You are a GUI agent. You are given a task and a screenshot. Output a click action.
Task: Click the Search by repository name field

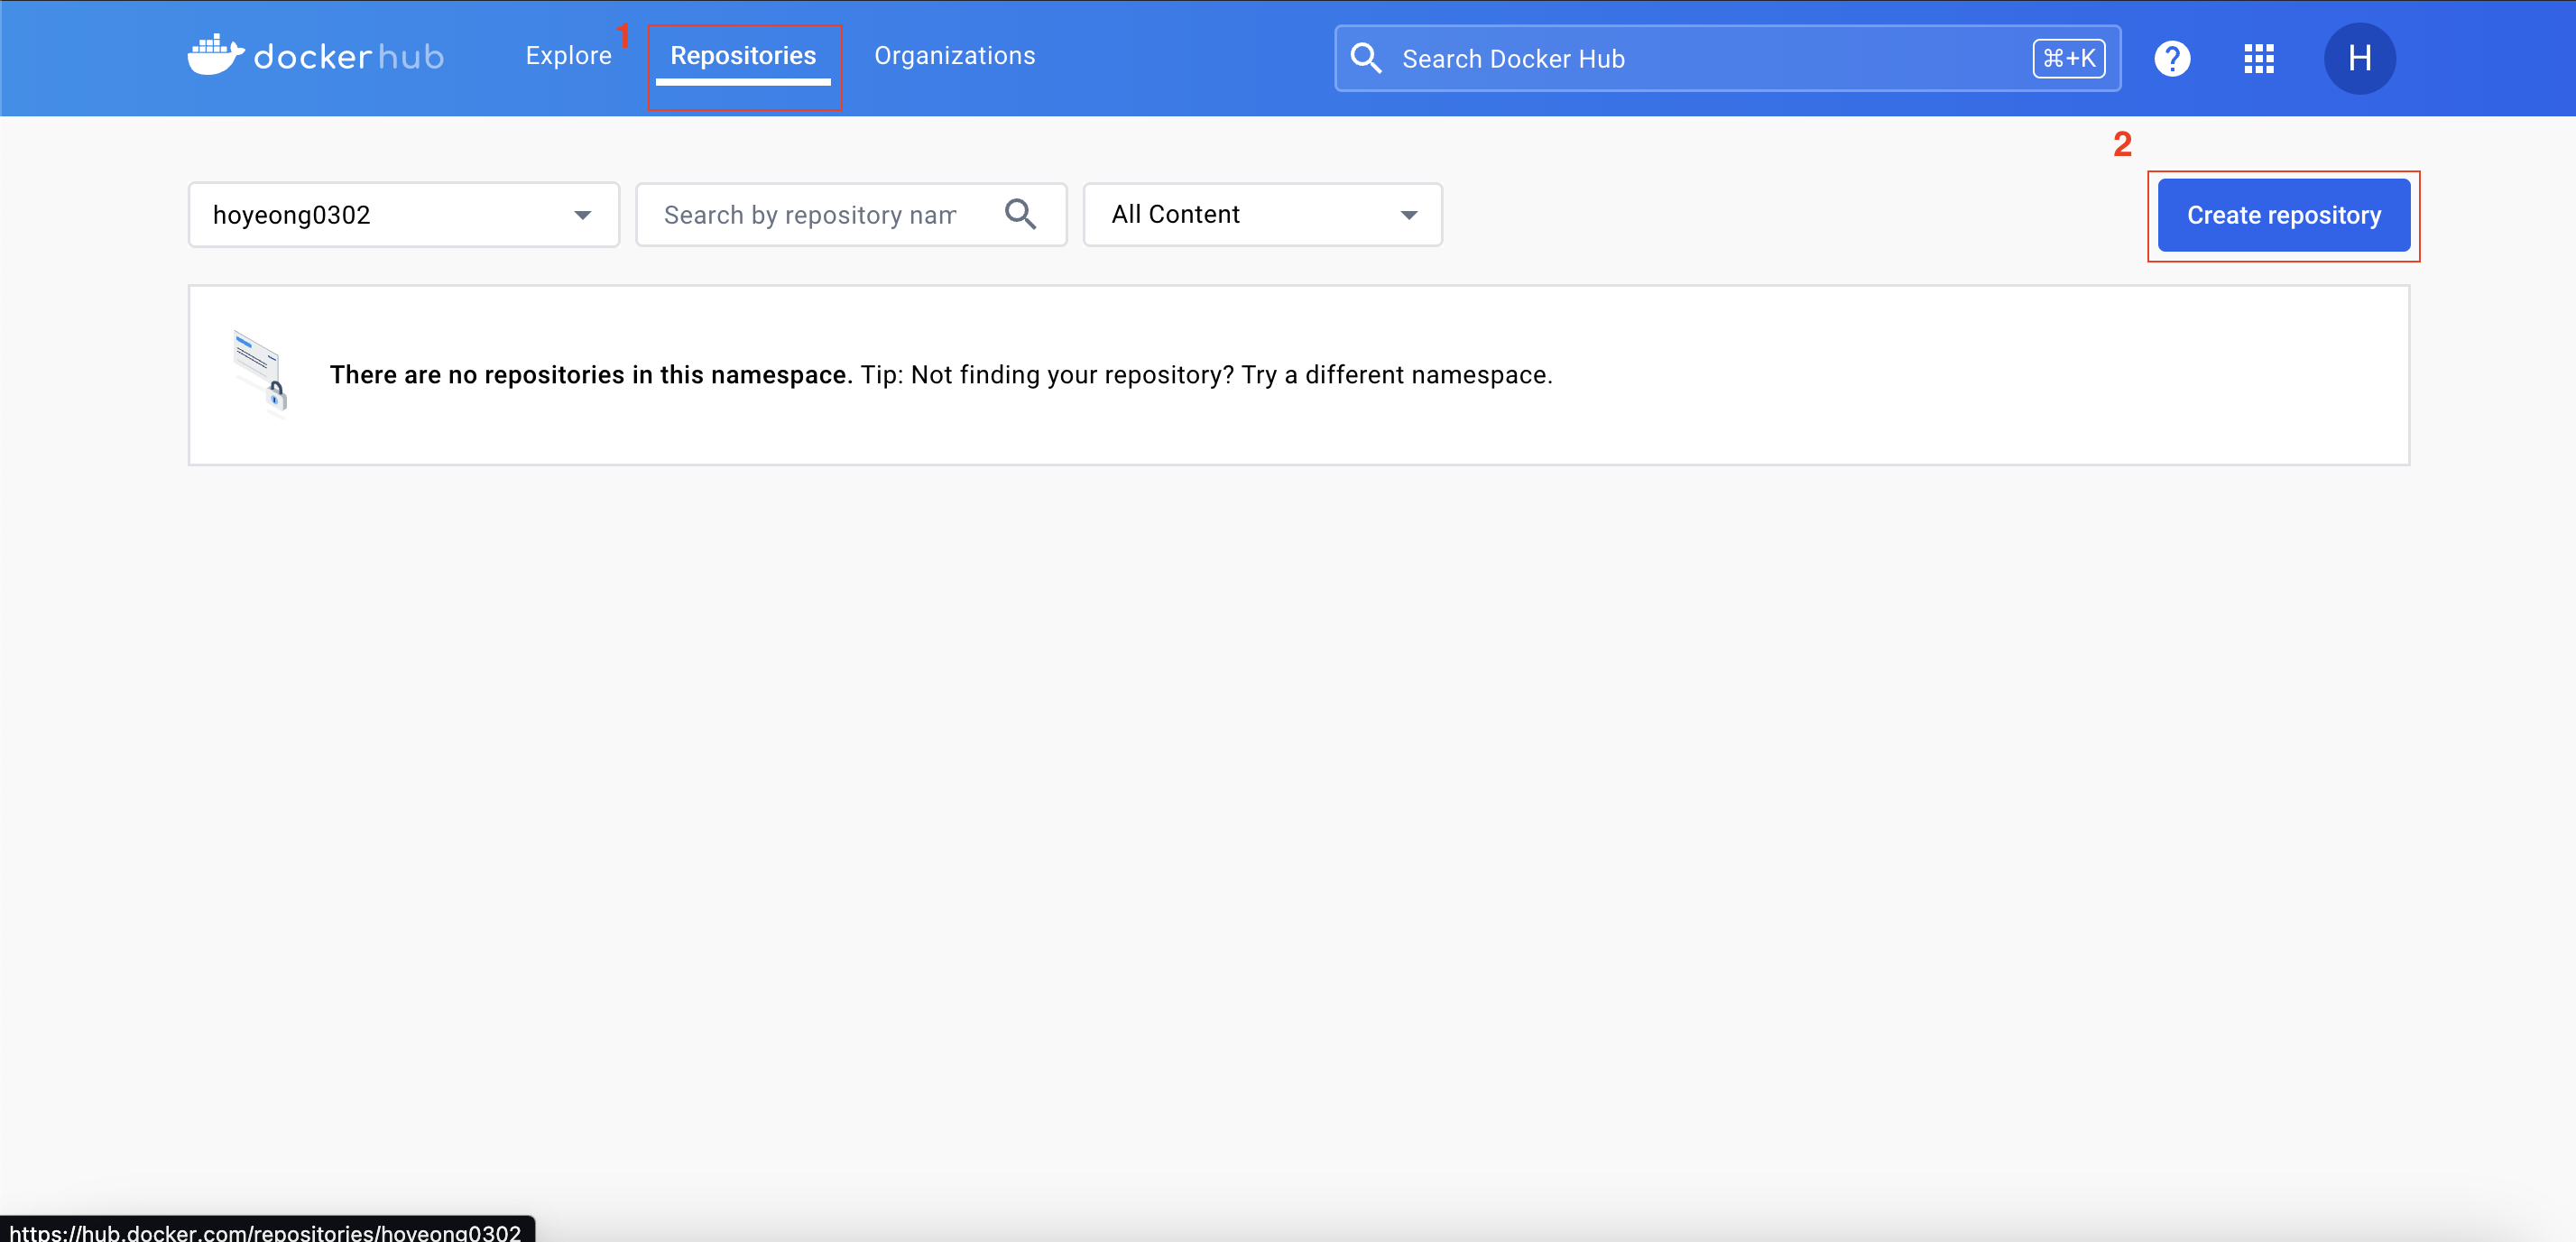pos(810,215)
